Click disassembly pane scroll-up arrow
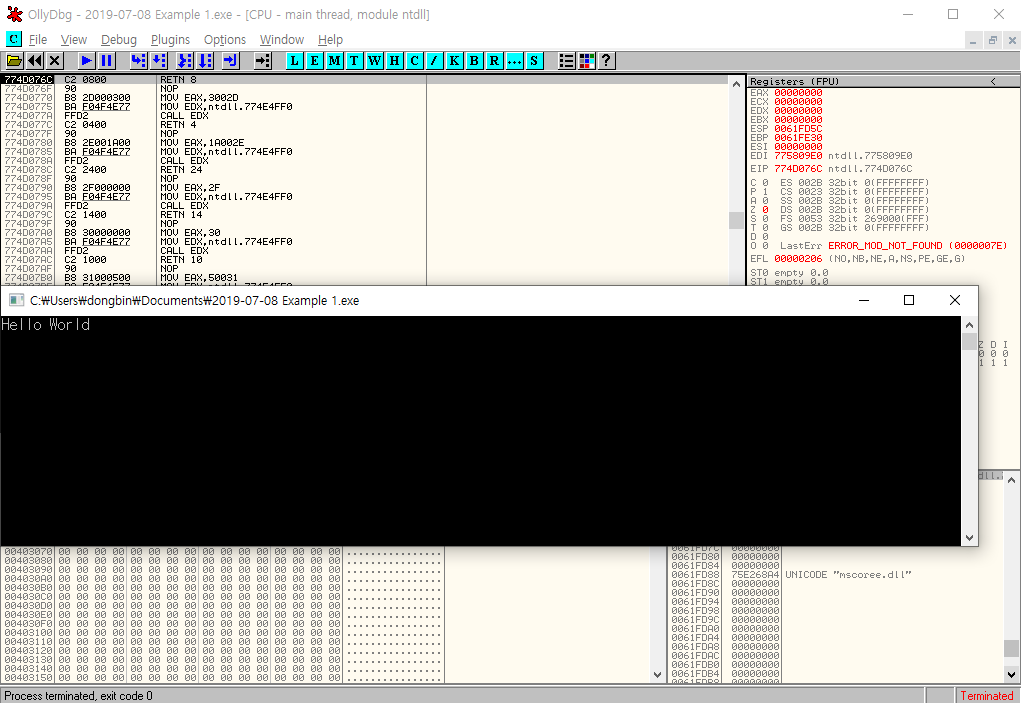This screenshot has width=1021, height=703. coord(736,83)
